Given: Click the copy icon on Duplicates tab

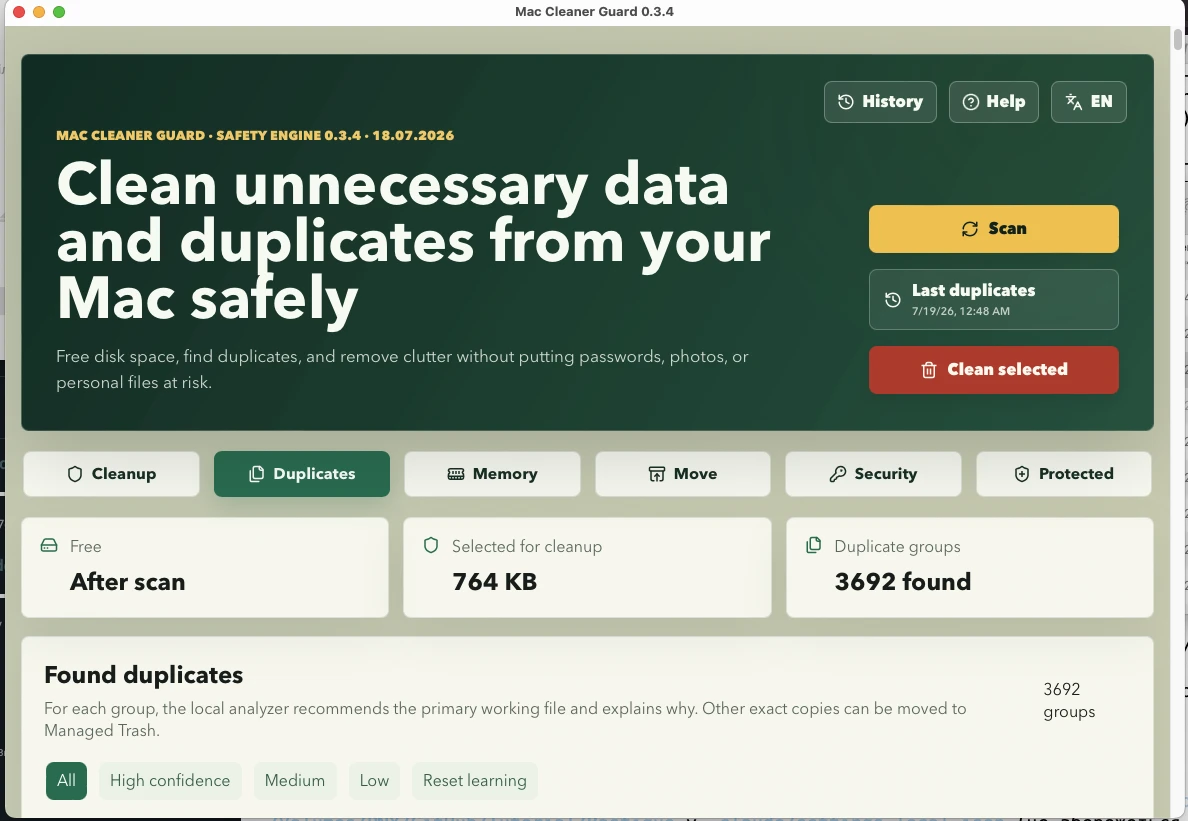Looking at the screenshot, I should (257, 474).
